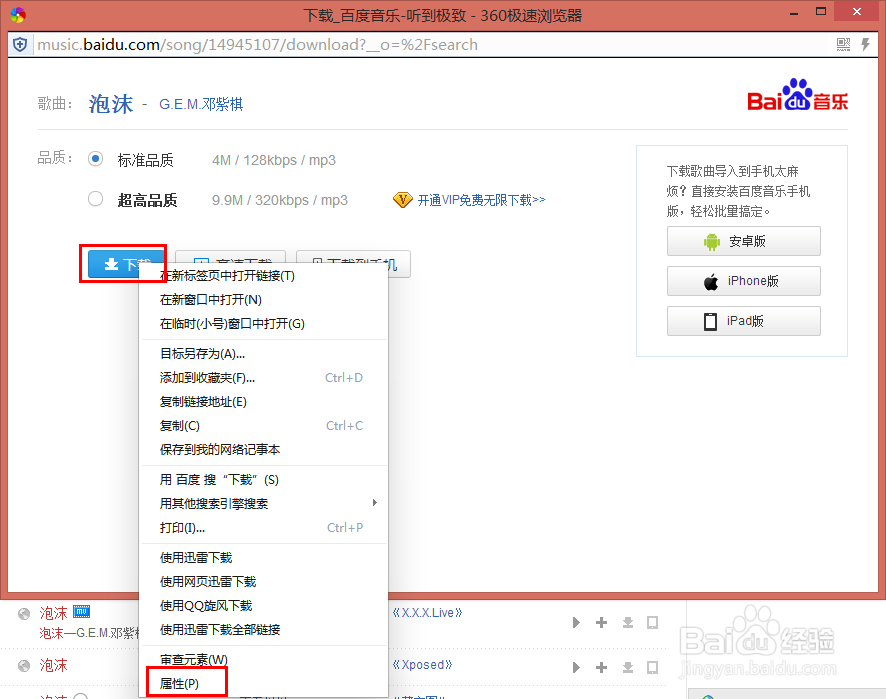The height and width of the screenshot is (699, 886).
Task: Open the 泡沫 song title link
Action: [x=110, y=103]
